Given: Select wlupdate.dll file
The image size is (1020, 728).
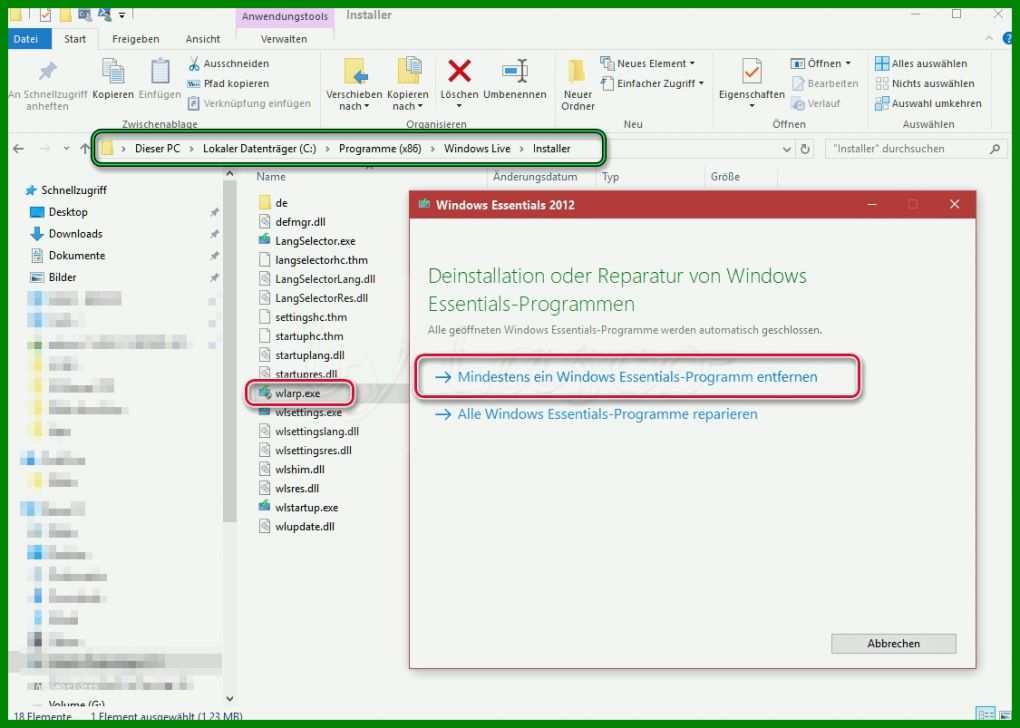Looking at the screenshot, I should click(x=297, y=527).
